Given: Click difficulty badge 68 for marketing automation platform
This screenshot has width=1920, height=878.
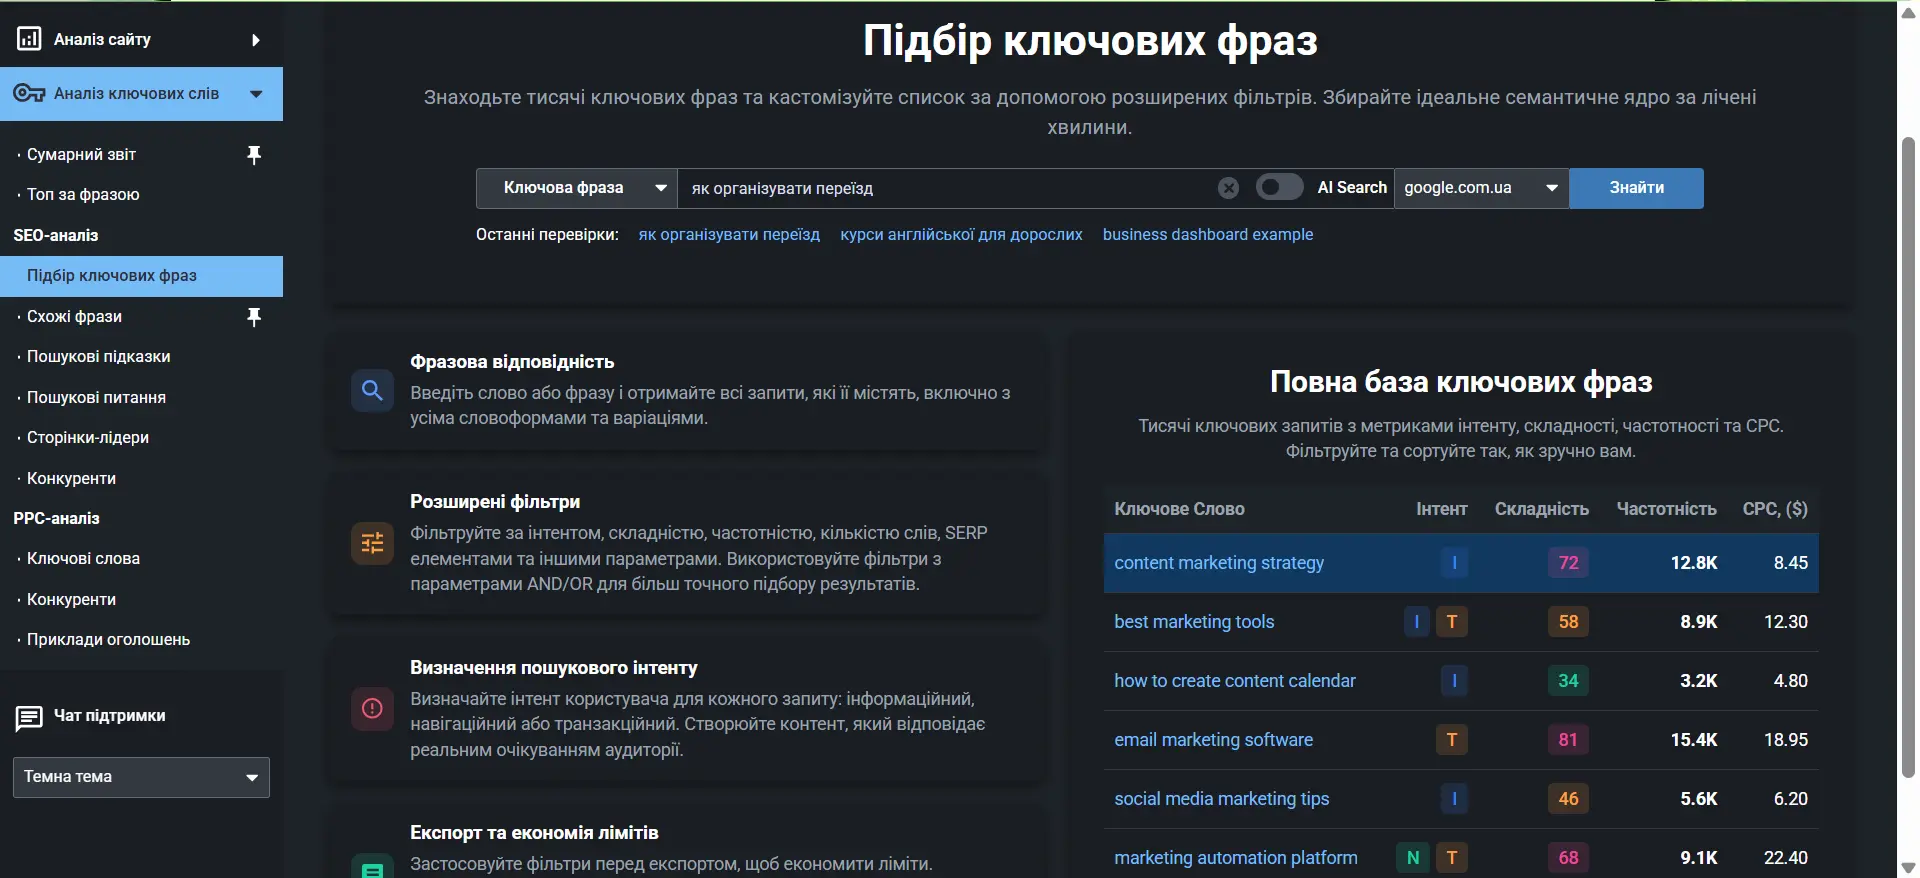Looking at the screenshot, I should [1568, 858].
